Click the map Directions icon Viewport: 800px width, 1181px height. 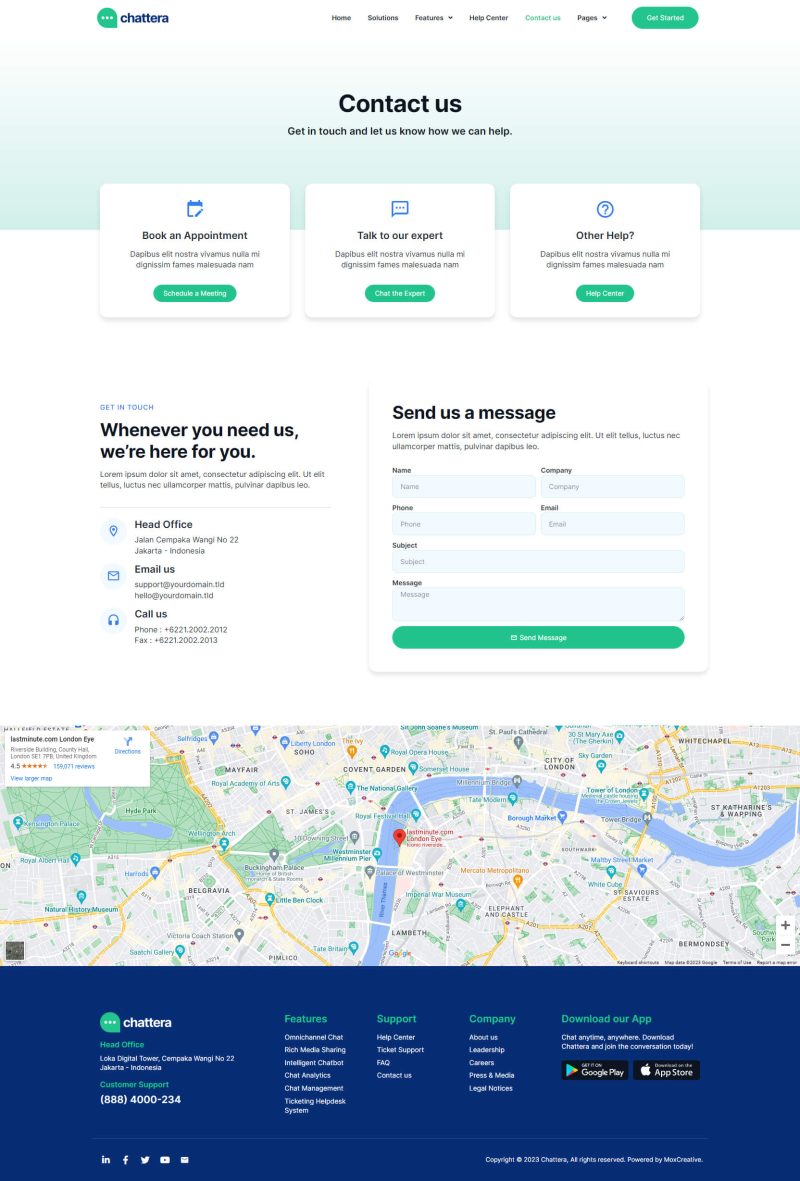tap(128, 742)
